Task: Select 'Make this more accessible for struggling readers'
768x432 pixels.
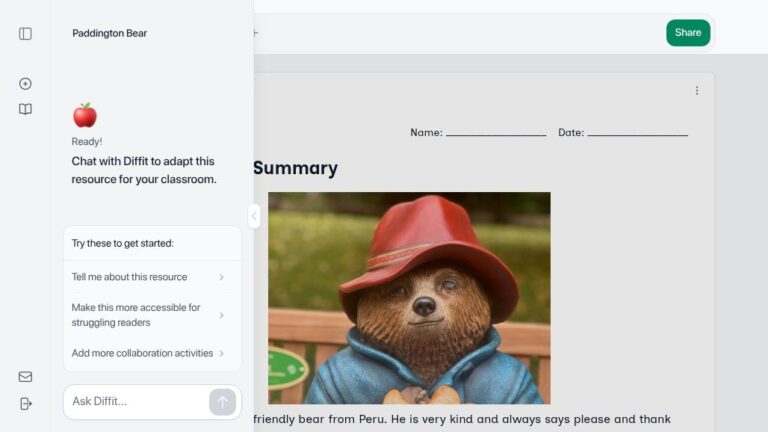Action: pos(152,315)
